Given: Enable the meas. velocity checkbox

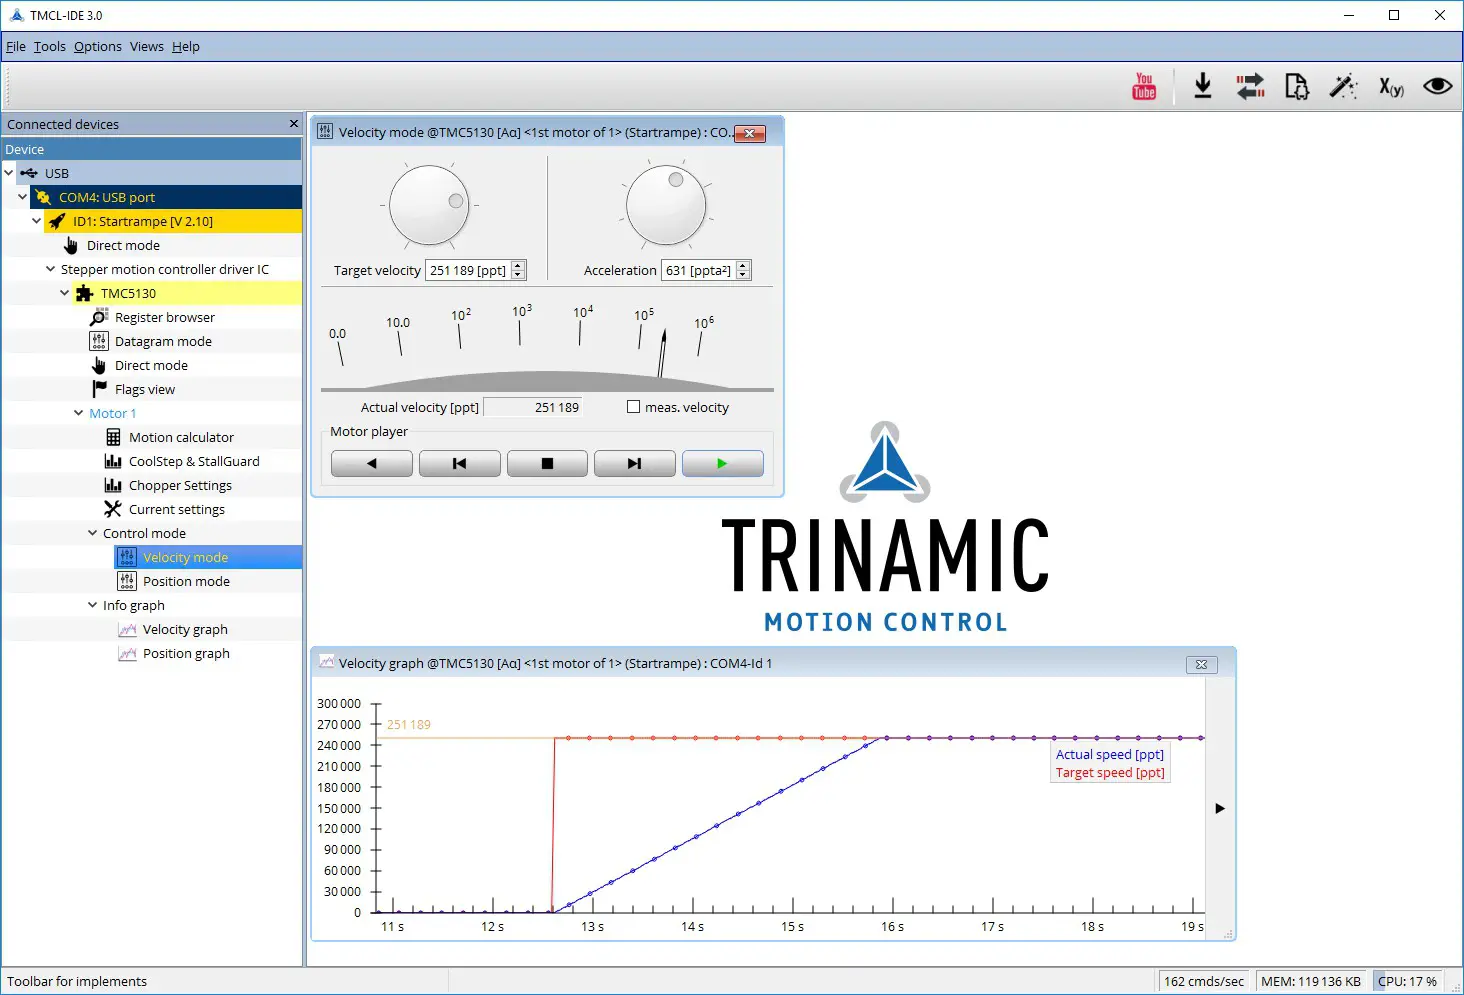Looking at the screenshot, I should point(633,406).
